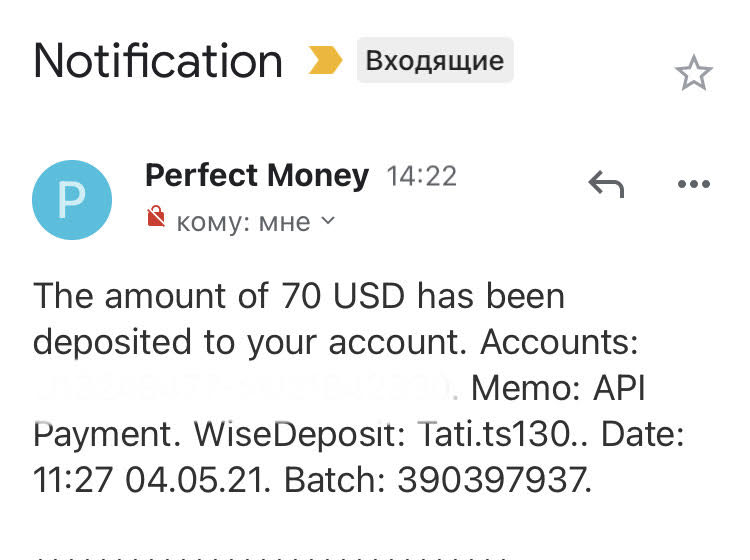Expand the 'кому: мне' recipient details
750x560 pixels.
click(243, 221)
